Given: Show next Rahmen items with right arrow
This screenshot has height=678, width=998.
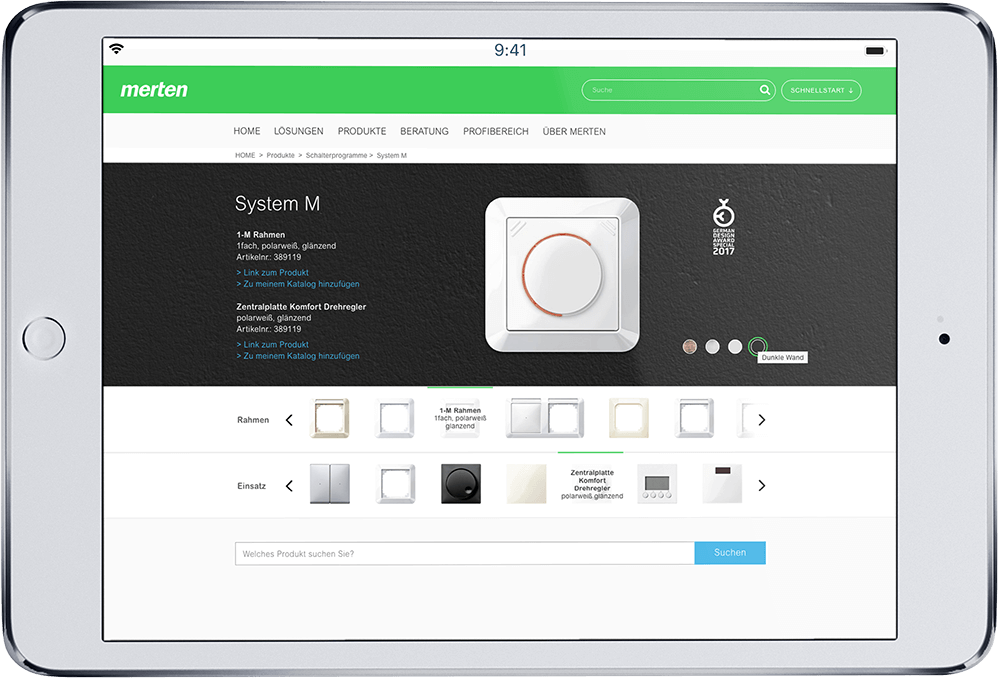Looking at the screenshot, I should point(761,420).
